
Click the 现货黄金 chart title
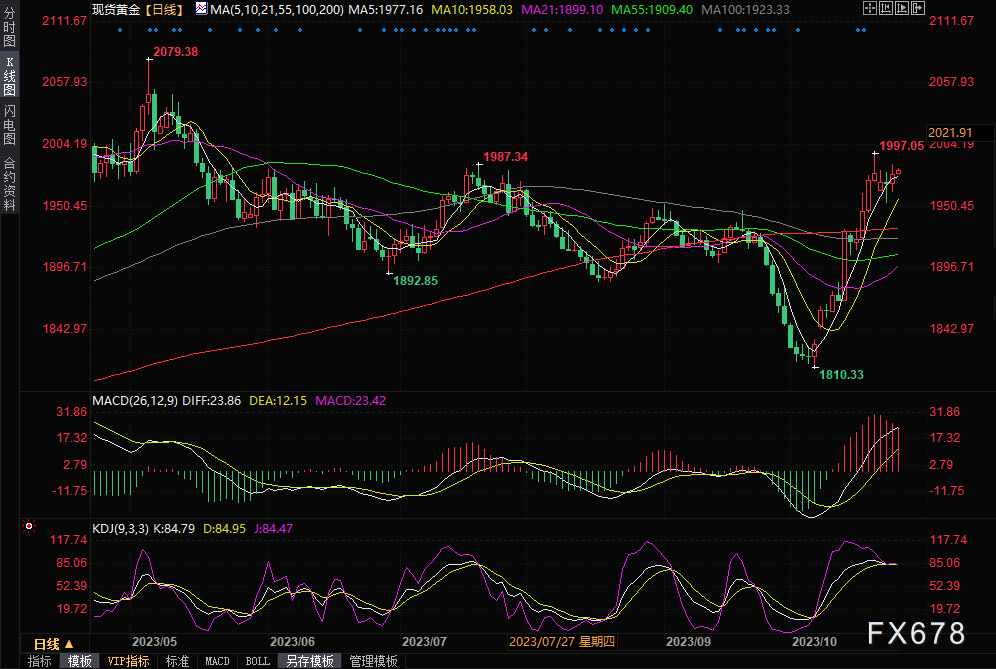pyautogui.click(x=116, y=9)
